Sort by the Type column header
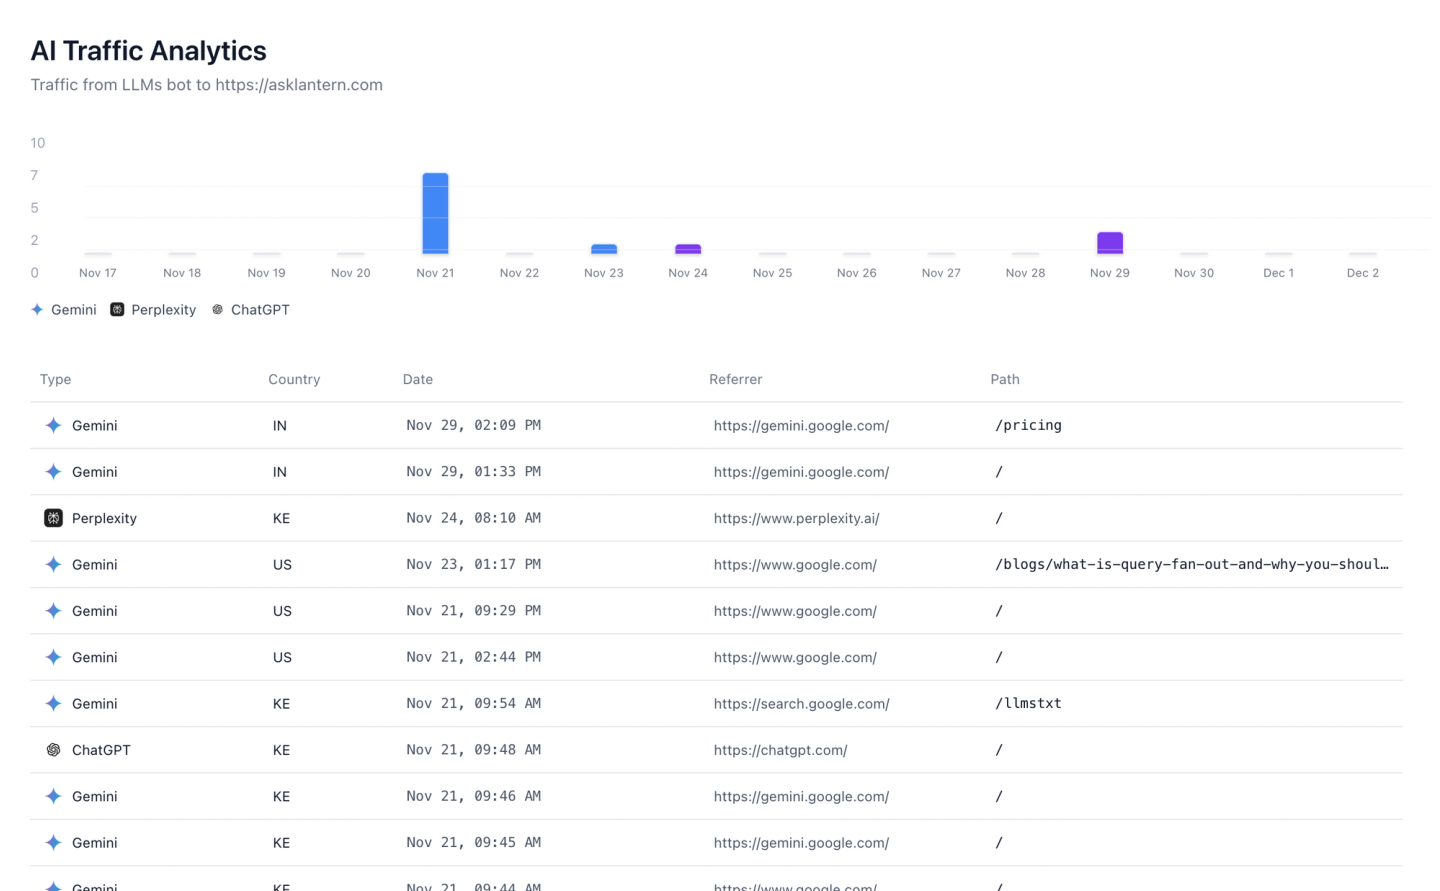 (56, 380)
